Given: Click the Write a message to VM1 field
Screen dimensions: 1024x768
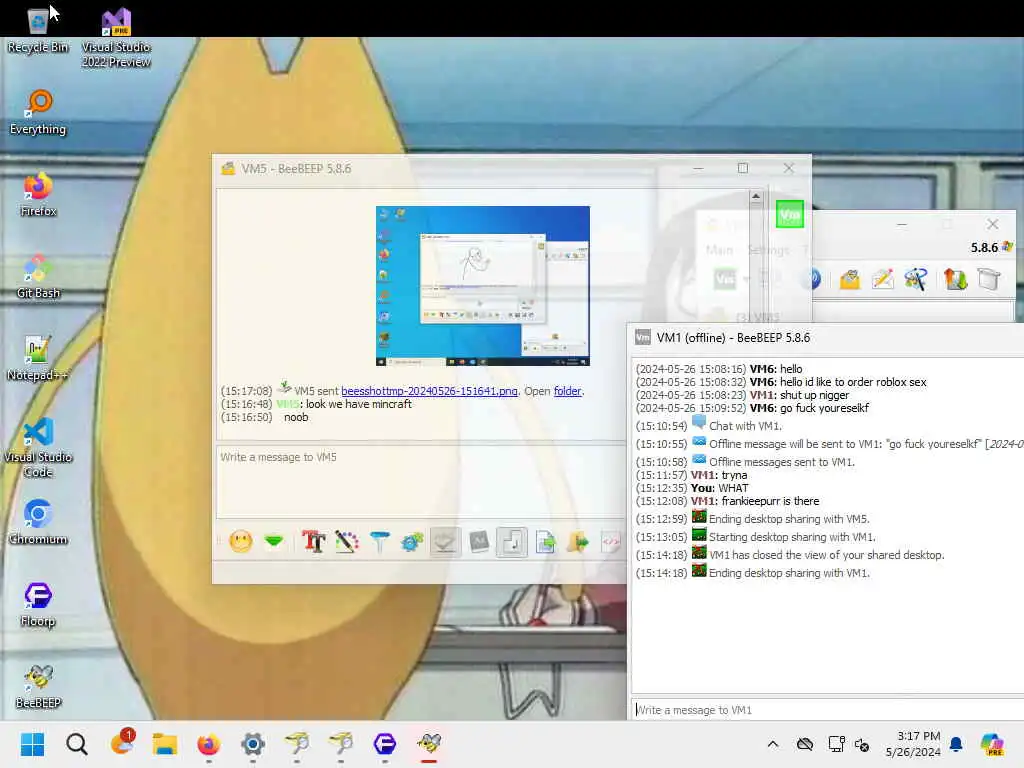Looking at the screenshot, I should click(827, 710).
